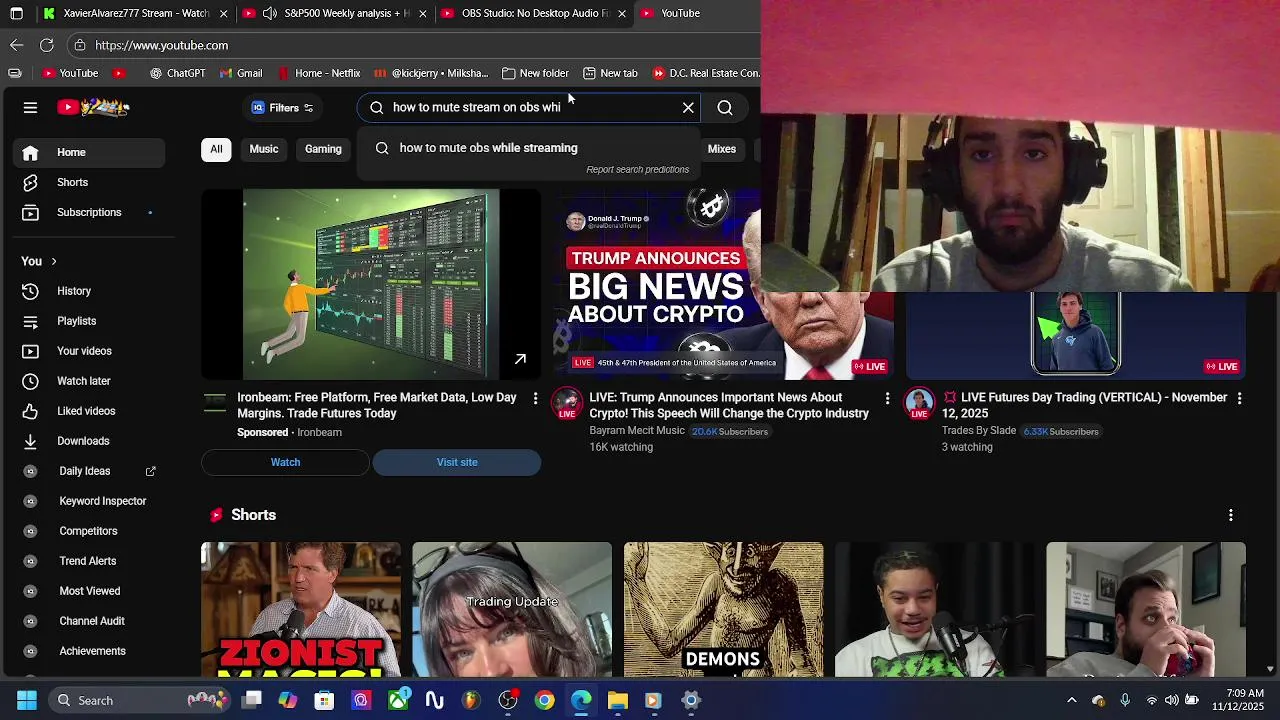Viewport: 1280px width, 720px height.
Task: Open more options for LIVE Futures Day Trading
Action: (1239, 398)
